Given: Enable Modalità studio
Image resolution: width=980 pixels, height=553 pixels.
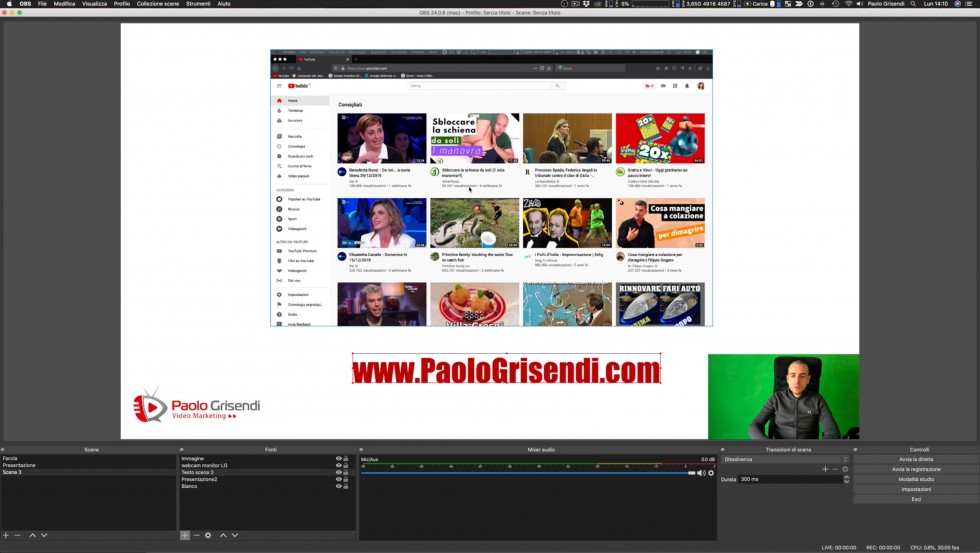Looking at the screenshot, I should pyautogui.click(x=916, y=479).
